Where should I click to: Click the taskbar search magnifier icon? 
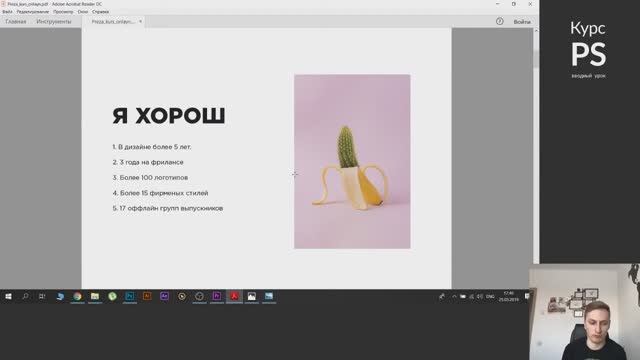[x=25, y=296]
